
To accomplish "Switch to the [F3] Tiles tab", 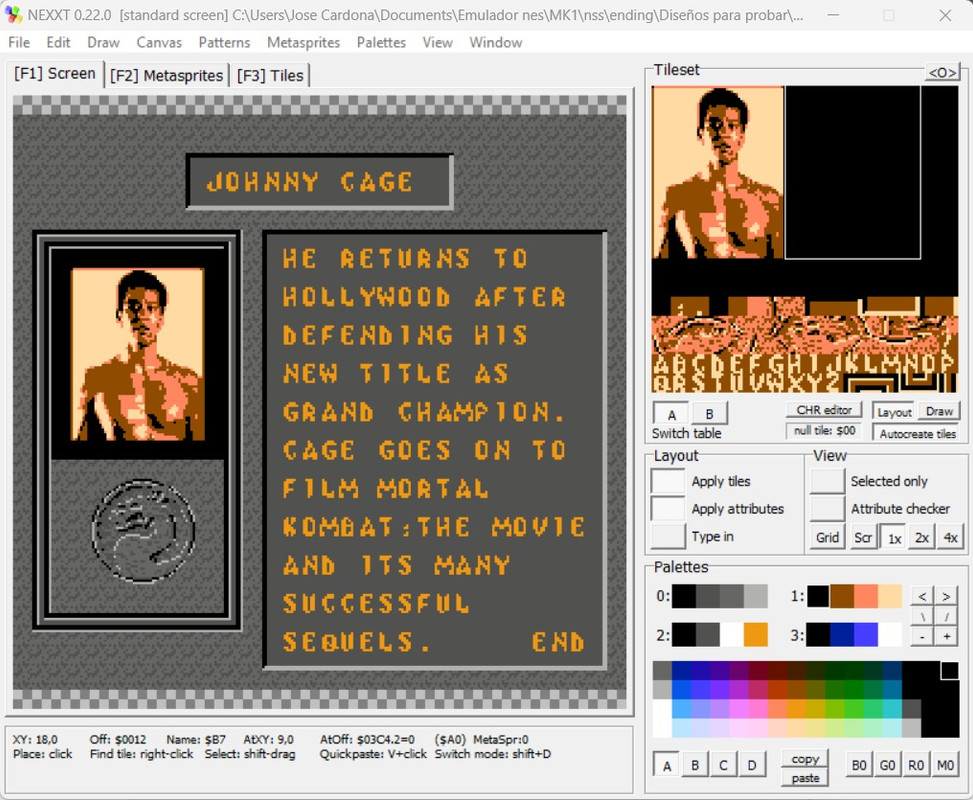I will (x=270, y=76).
